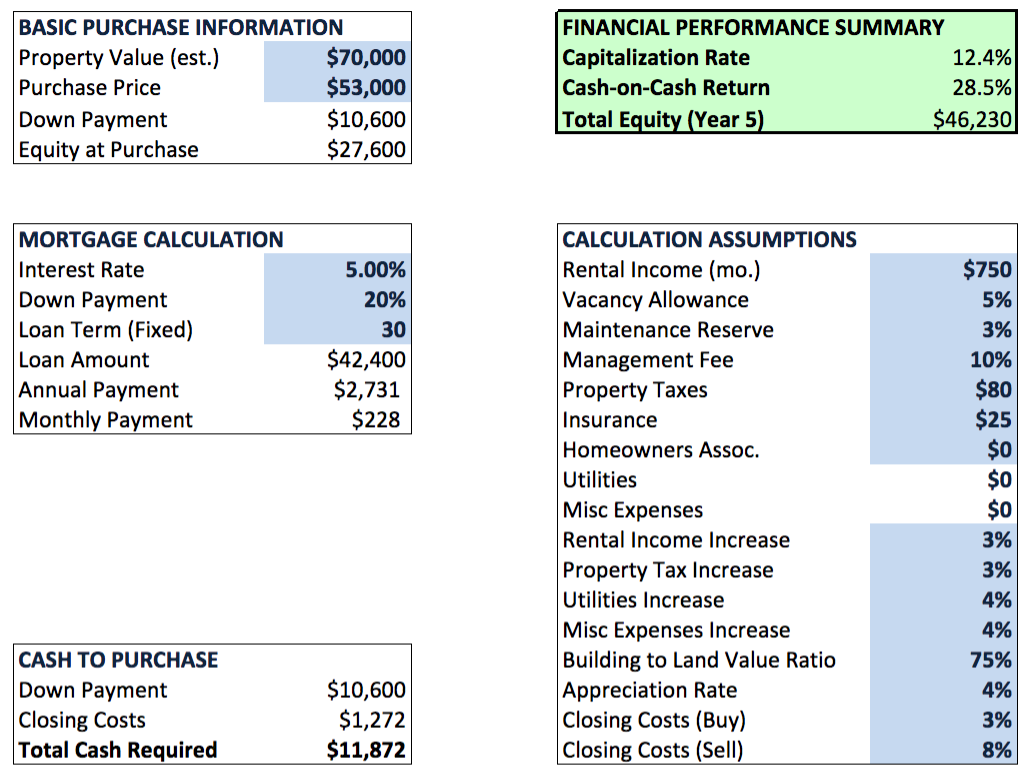Click the Loan Term 30 cell
Viewport: 1034px width, 780px height.
(x=337, y=330)
